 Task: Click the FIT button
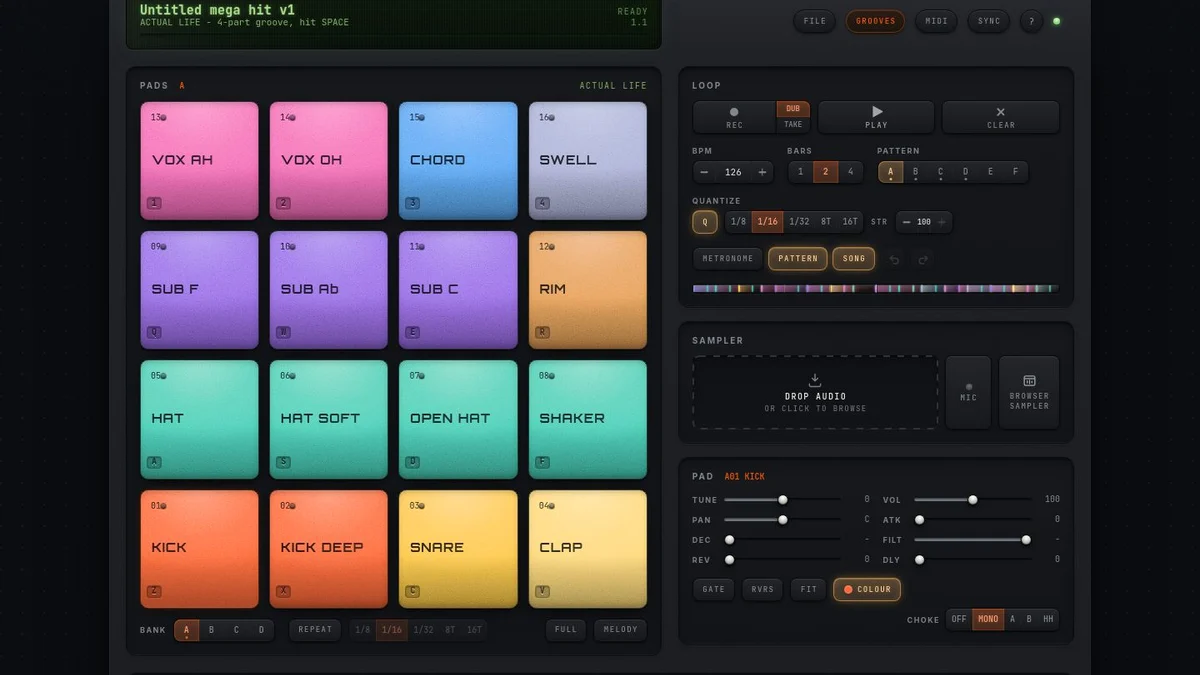coord(808,589)
